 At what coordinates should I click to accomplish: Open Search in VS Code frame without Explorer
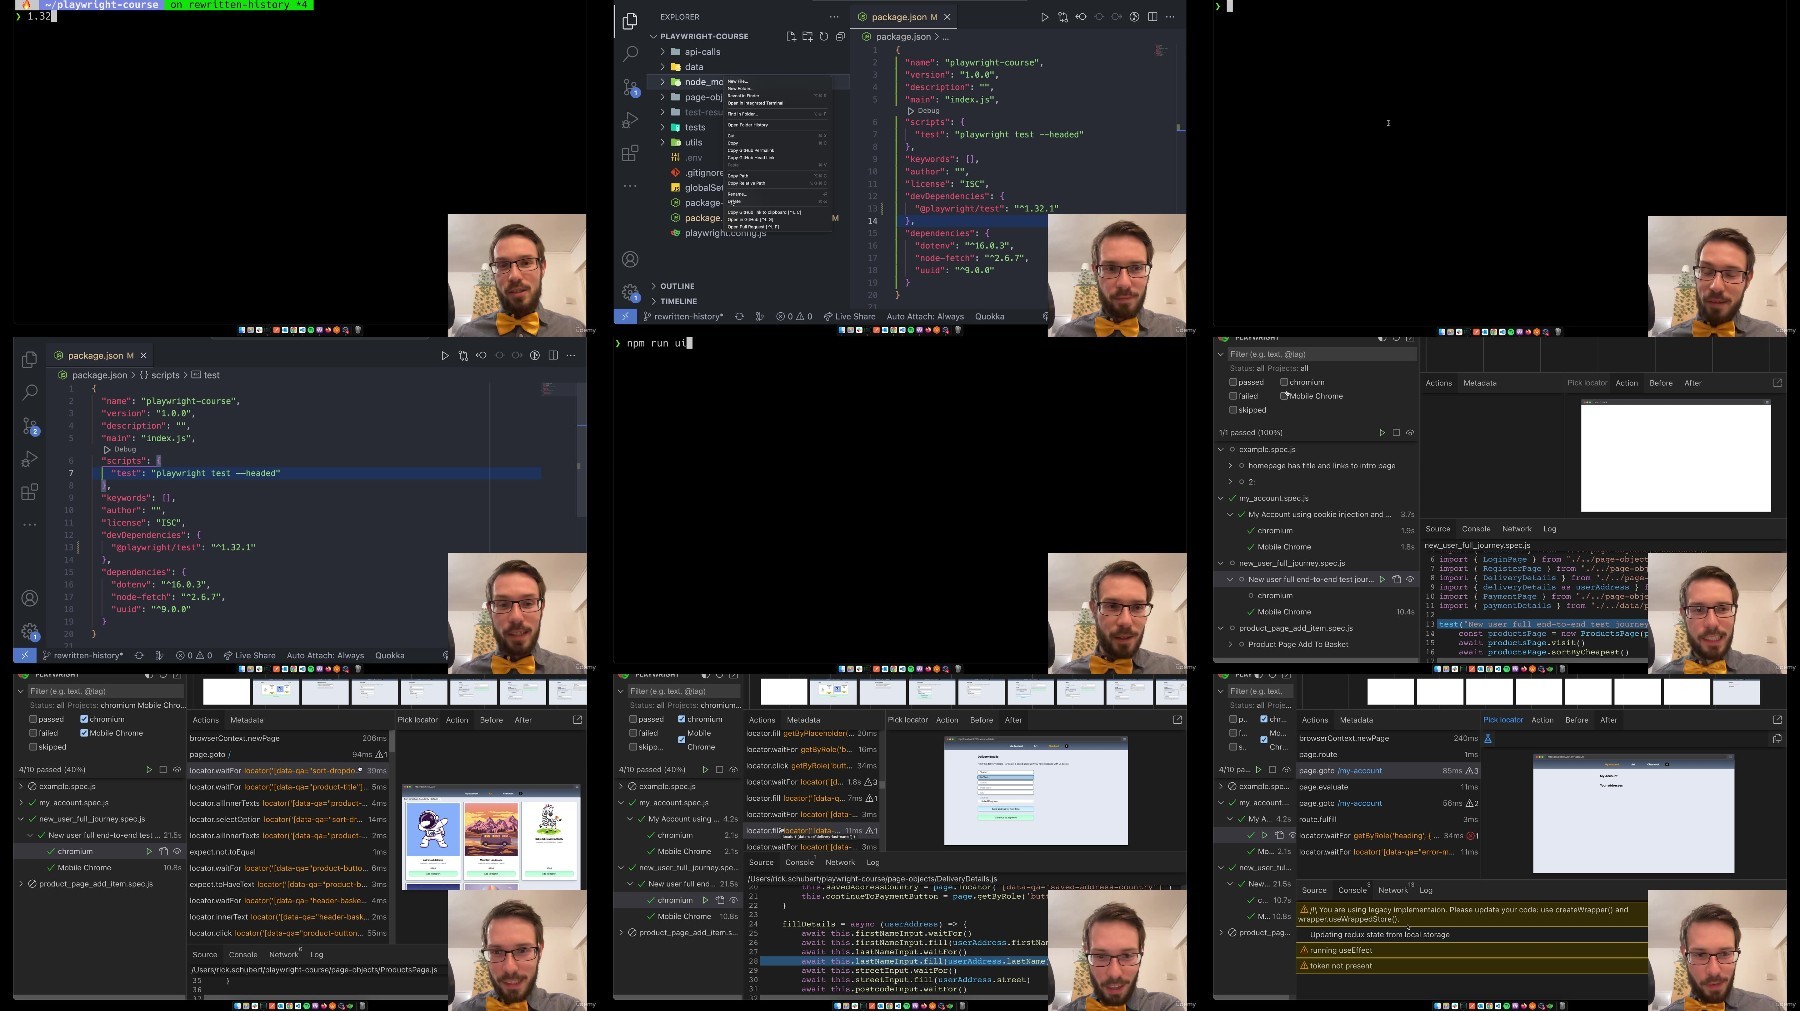point(30,392)
